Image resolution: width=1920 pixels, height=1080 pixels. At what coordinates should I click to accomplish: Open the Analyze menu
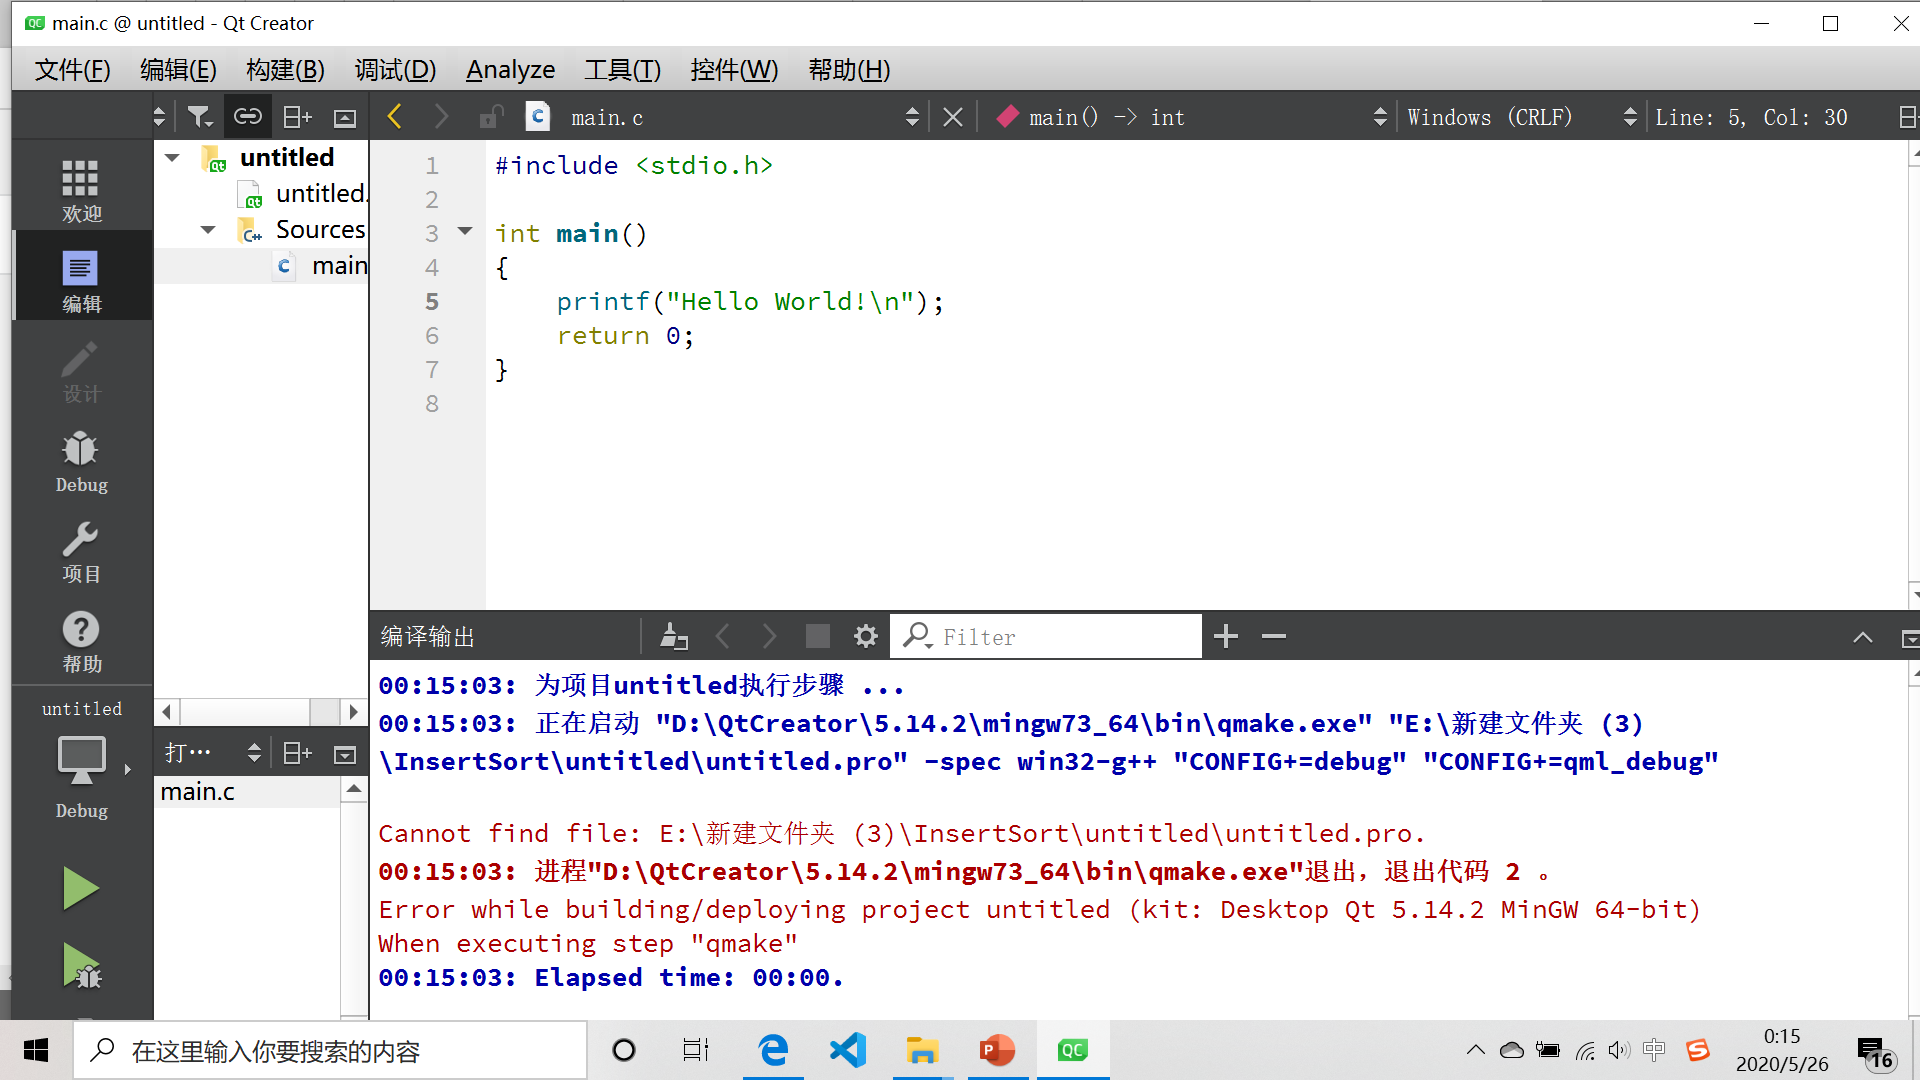(x=510, y=70)
